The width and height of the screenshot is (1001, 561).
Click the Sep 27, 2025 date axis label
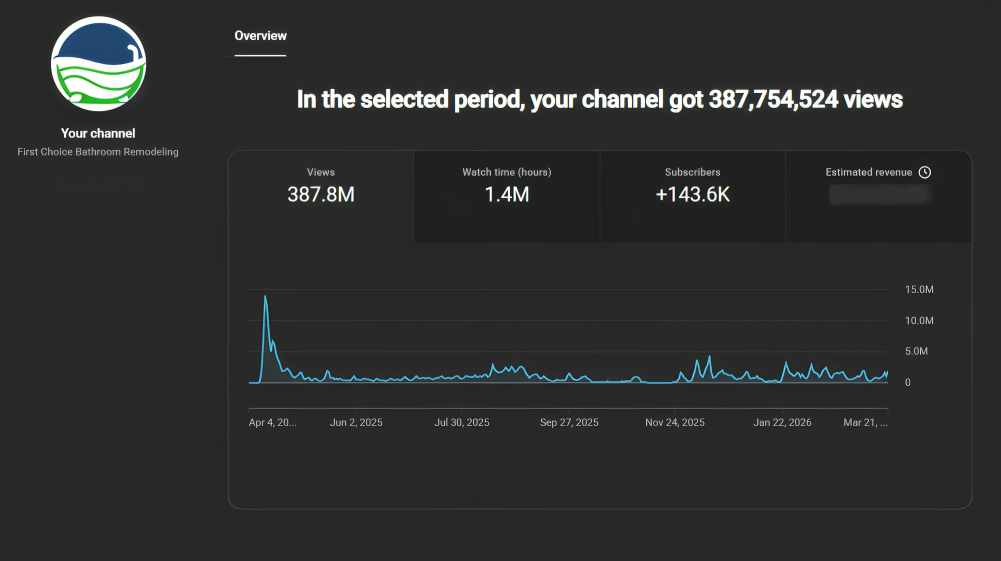pyautogui.click(x=569, y=423)
